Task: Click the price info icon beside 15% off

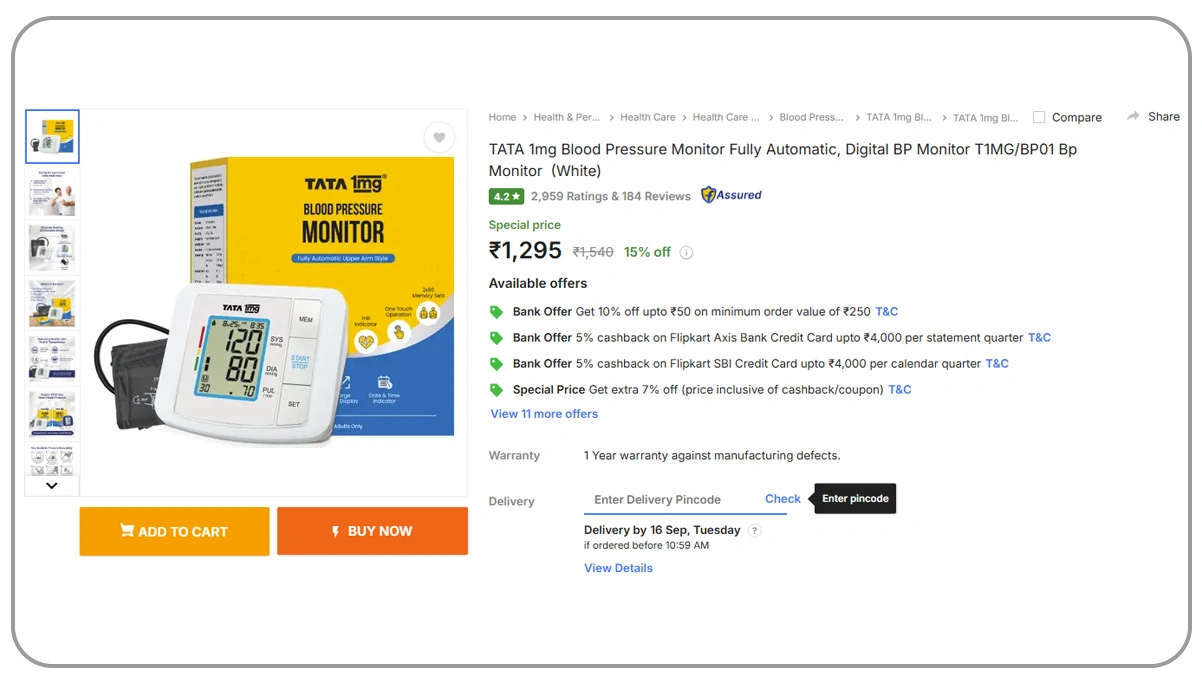Action: [686, 253]
